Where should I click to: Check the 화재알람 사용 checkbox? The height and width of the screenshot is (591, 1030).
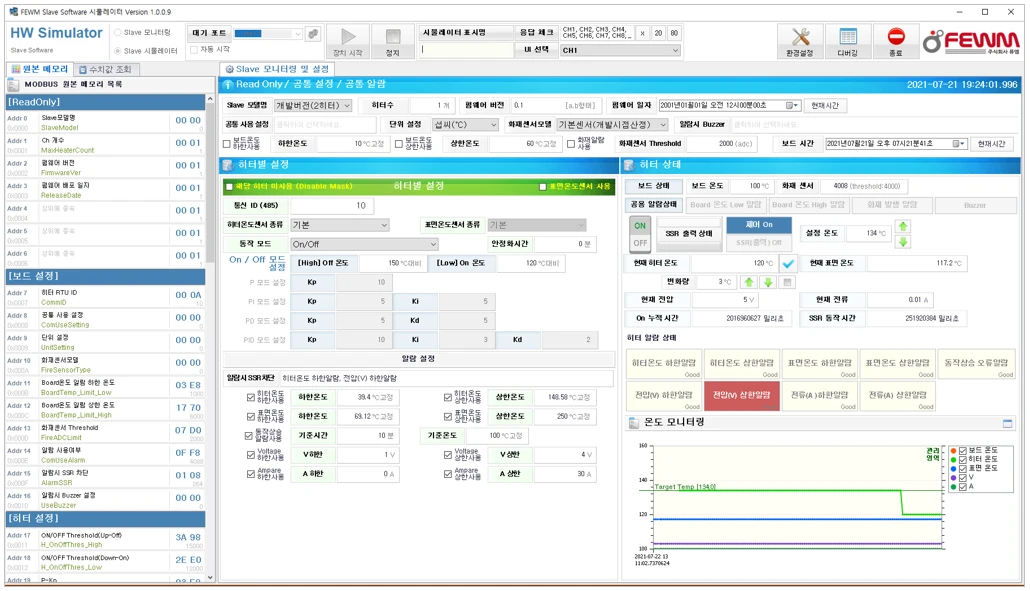click(x=571, y=144)
